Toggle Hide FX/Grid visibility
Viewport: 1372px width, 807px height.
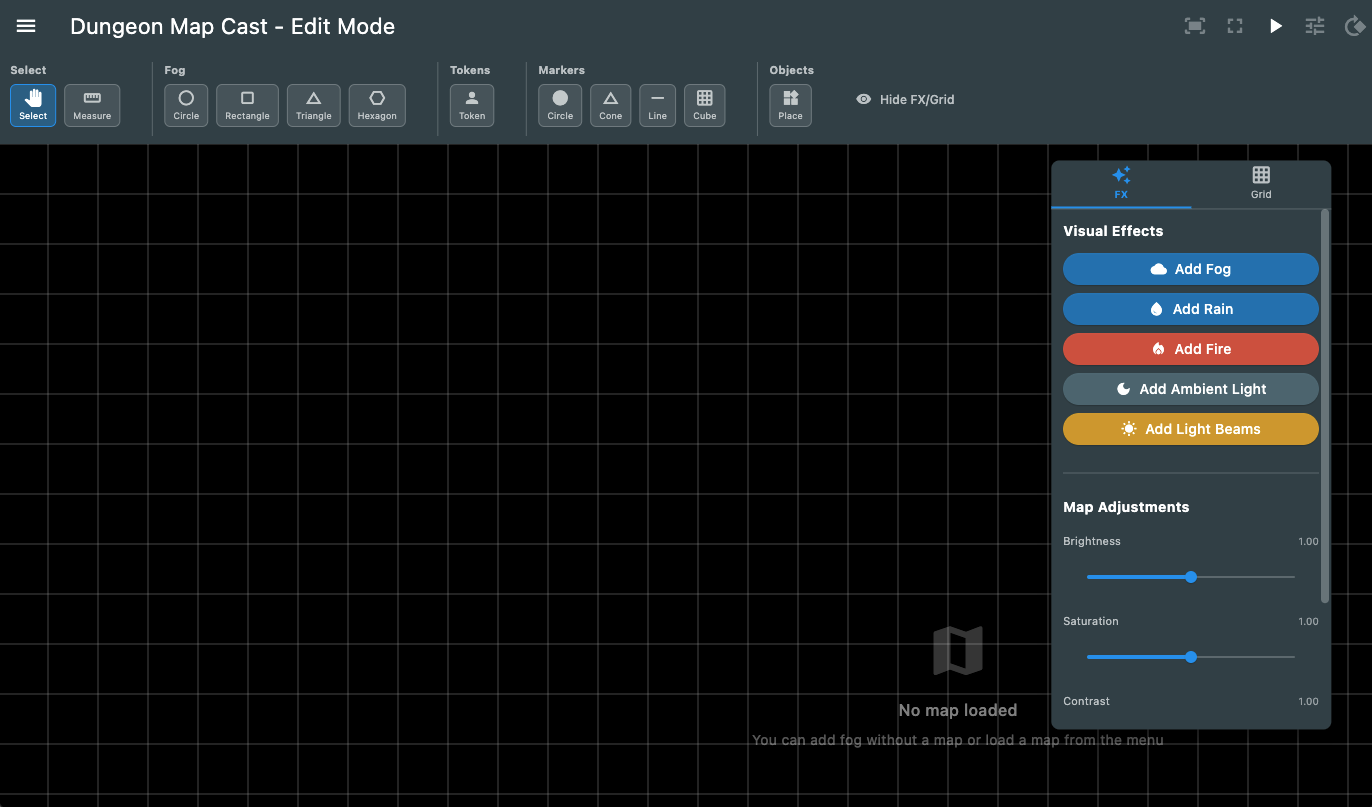click(x=904, y=99)
